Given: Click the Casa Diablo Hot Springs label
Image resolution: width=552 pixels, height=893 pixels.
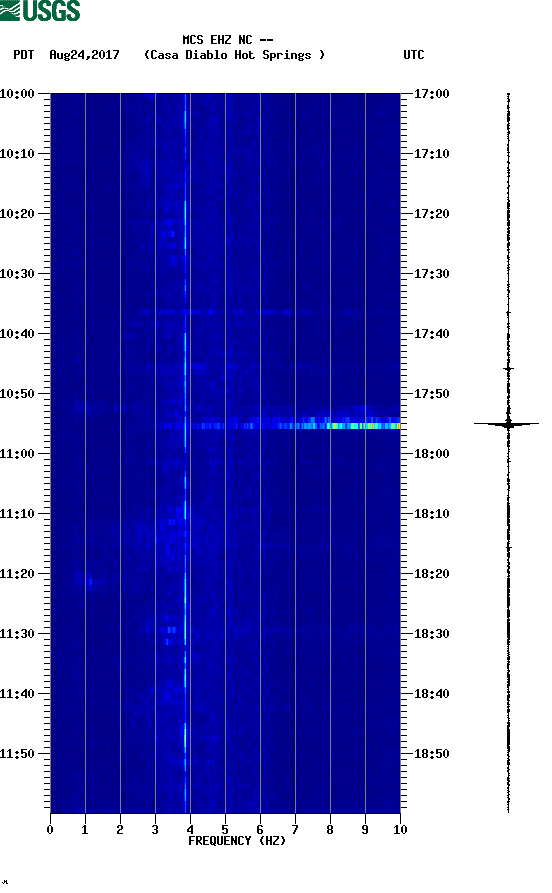Looking at the screenshot, I should (x=234, y=55).
